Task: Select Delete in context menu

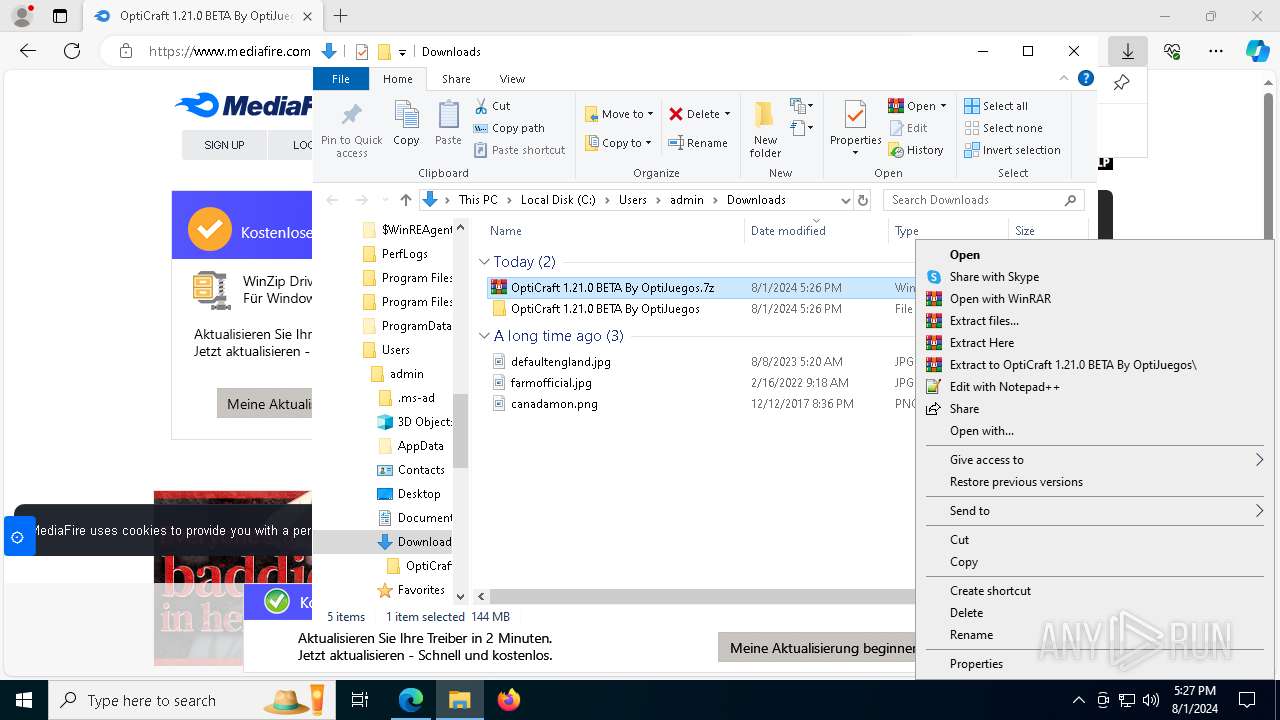Action: (x=1095, y=613)
